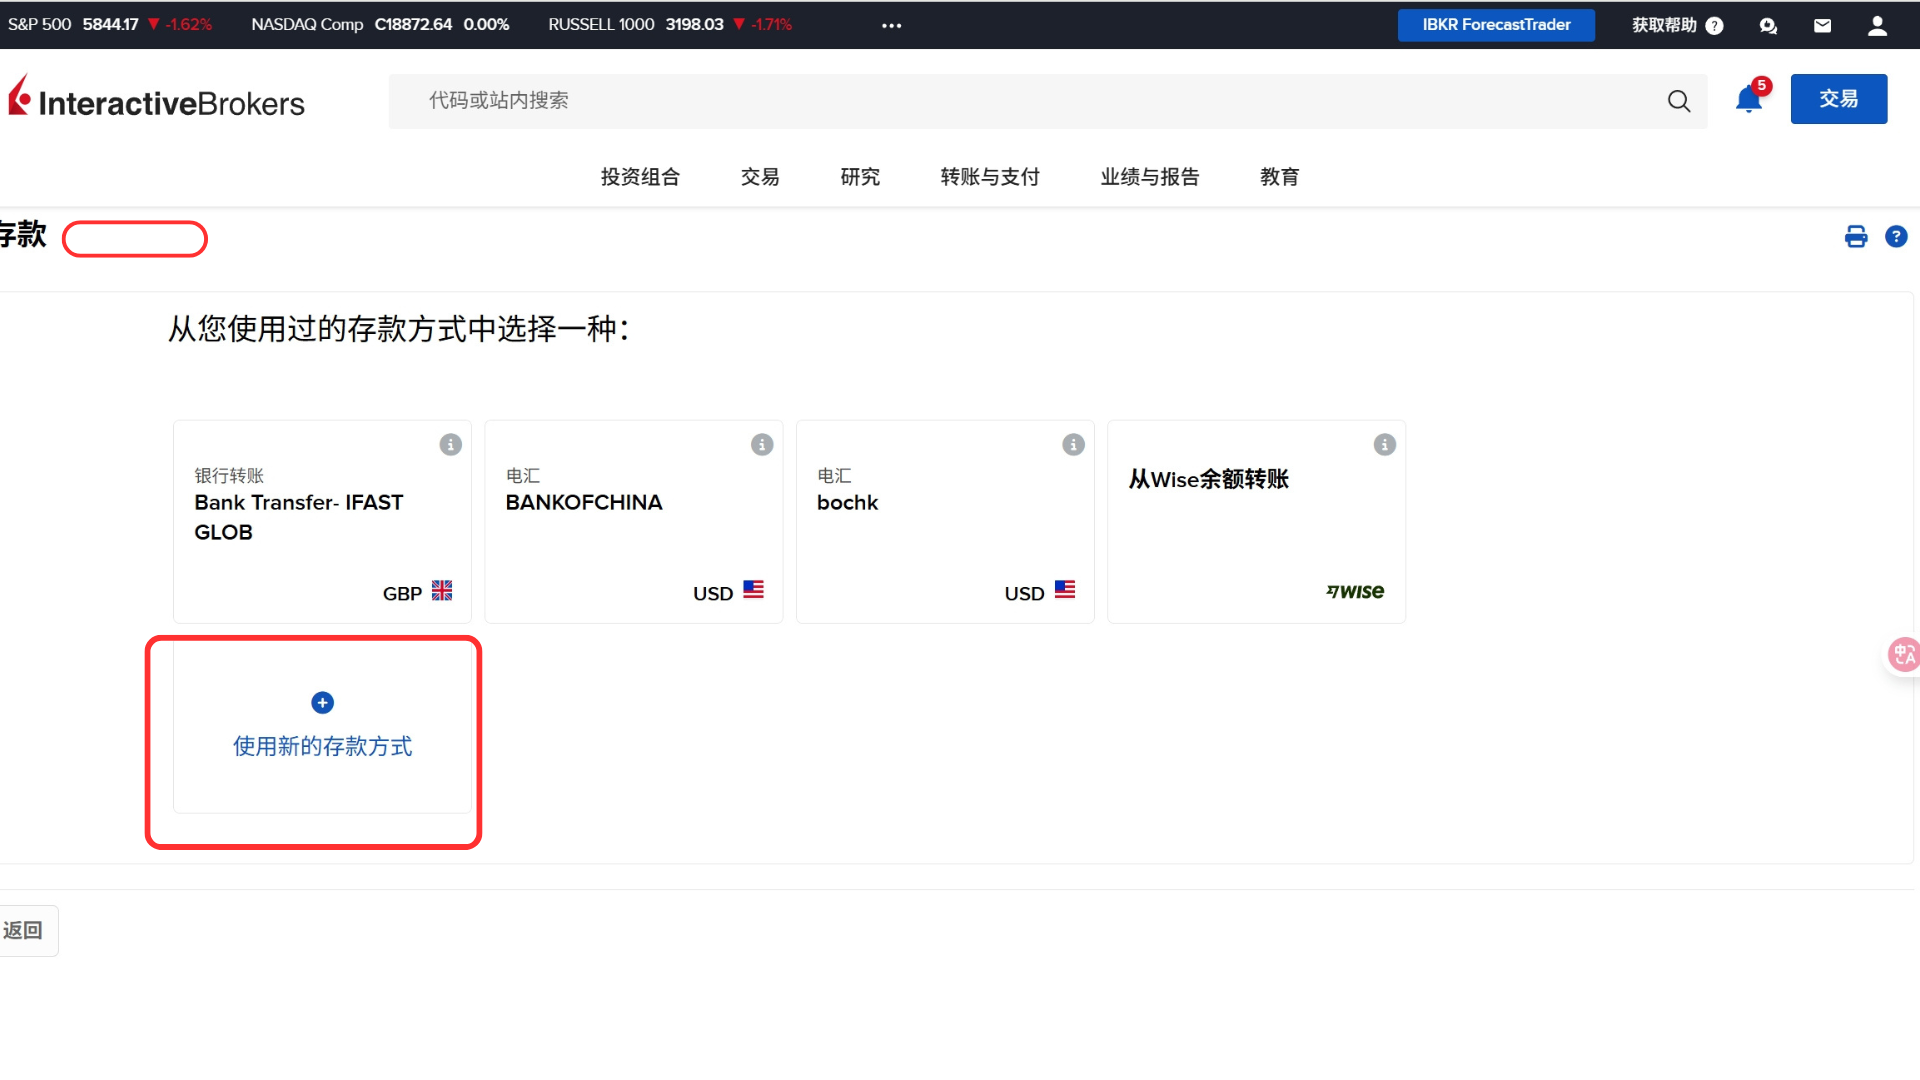Click the translate floating side icon
Screen dimensions: 1920x1080
coord(1903,654)
